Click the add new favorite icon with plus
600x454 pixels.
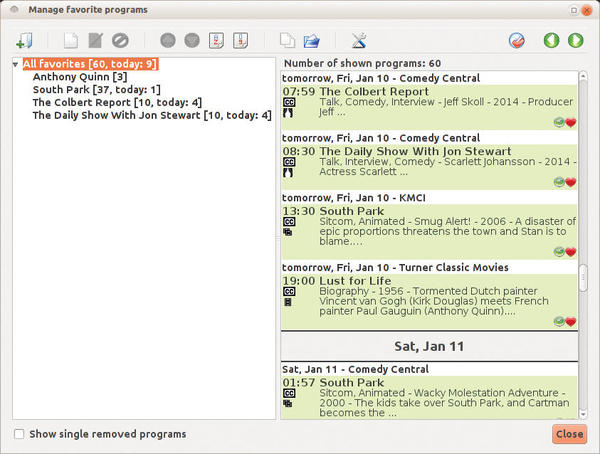25,41
